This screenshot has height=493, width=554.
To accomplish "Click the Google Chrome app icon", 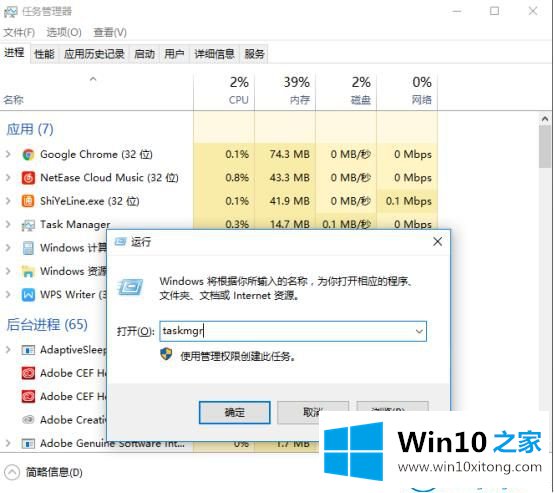I will (28, 155).
